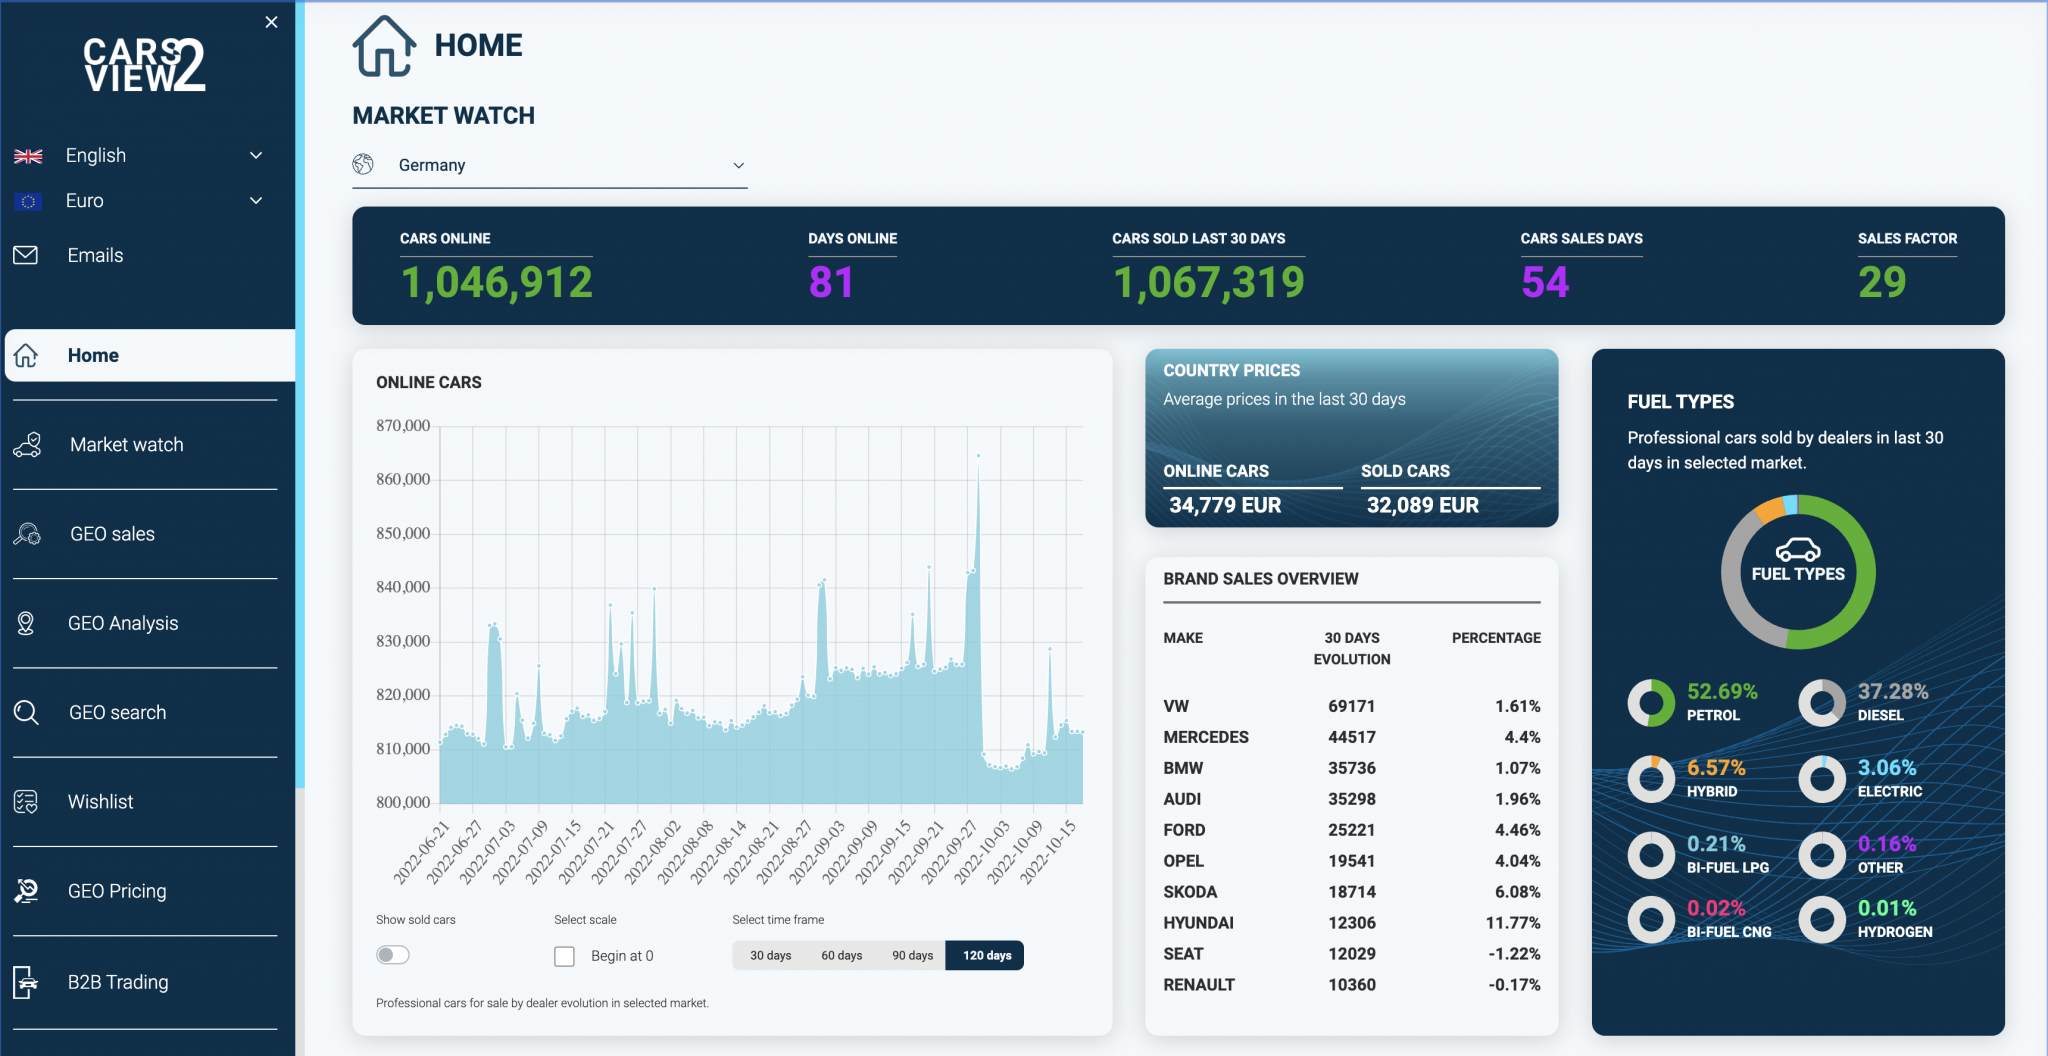Click the GEO Analysis pin icon
The height and width of the screenshot is (1056, 2048).
26,623
